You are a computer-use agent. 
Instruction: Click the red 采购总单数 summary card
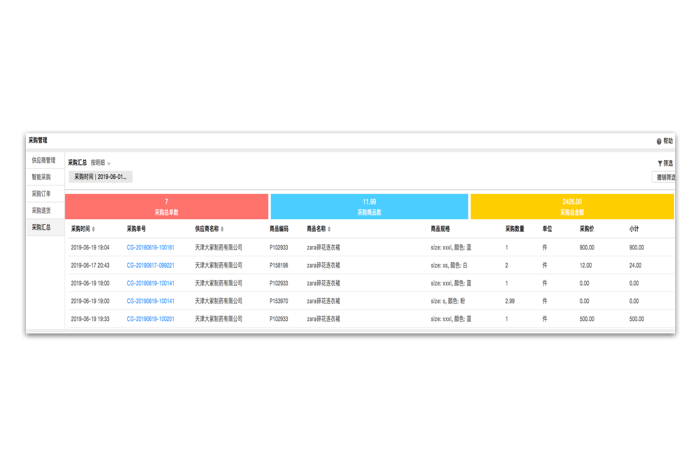click(167, 207)
